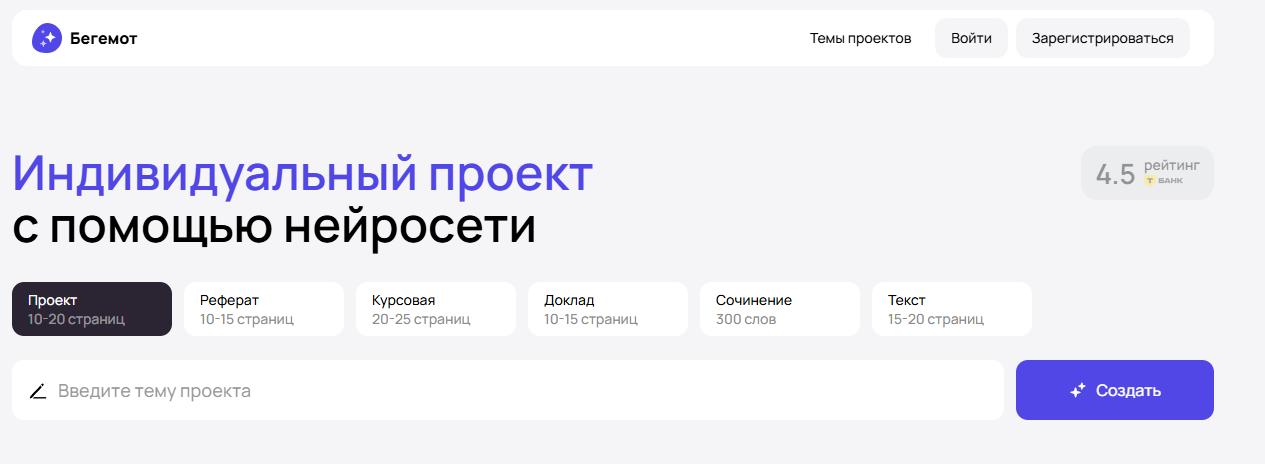
Task: Pick the Текст 15-20 страниц tab
Action: (x=951, y=309)
